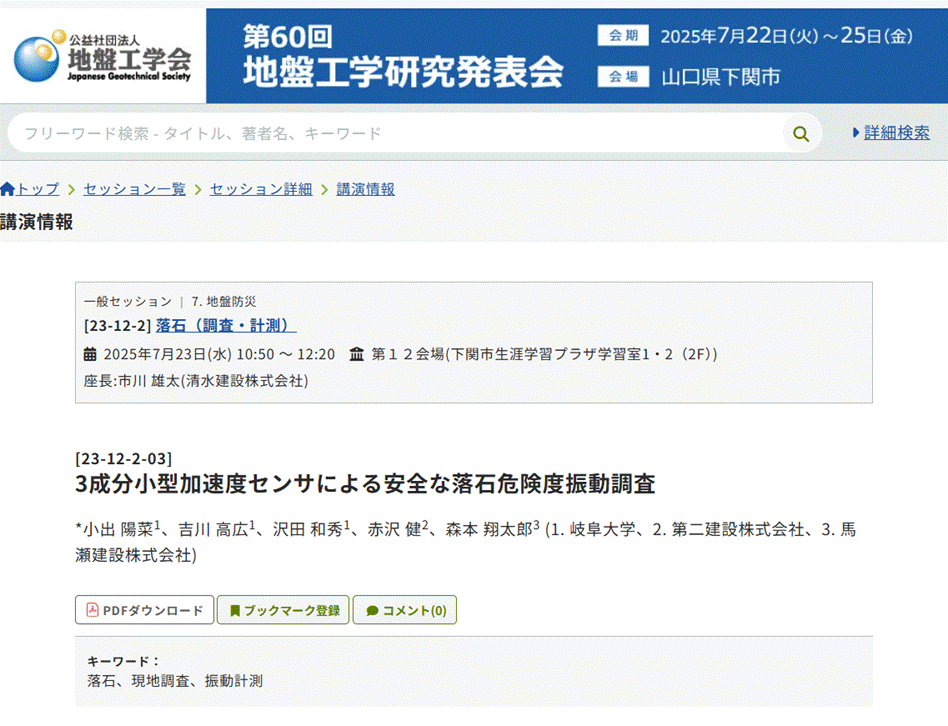The image size is (948, 726).
Task: Click keyword 現地調査
Action: [x=160, y=681]
